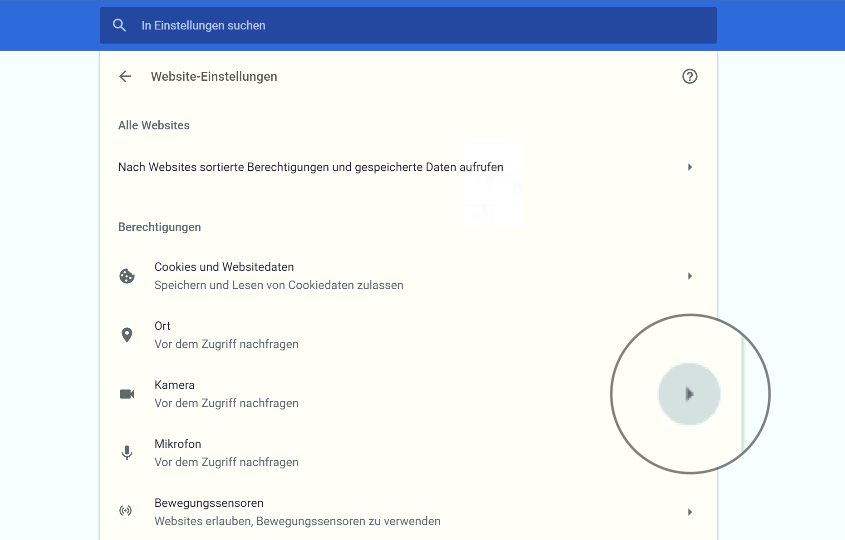Click the magnifier icon in the search bar
Screen dimensions: 845x540
pyautogui.click(x=120, y=25)
